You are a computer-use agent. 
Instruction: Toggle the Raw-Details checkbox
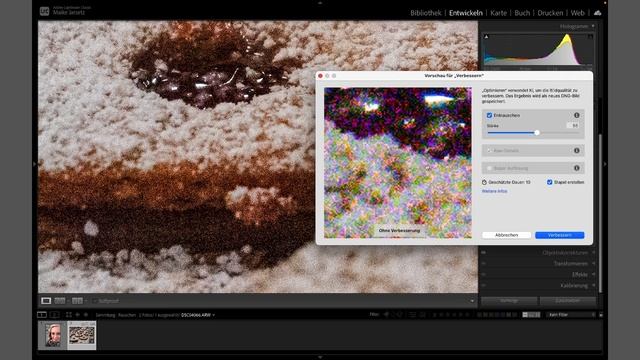489,151
